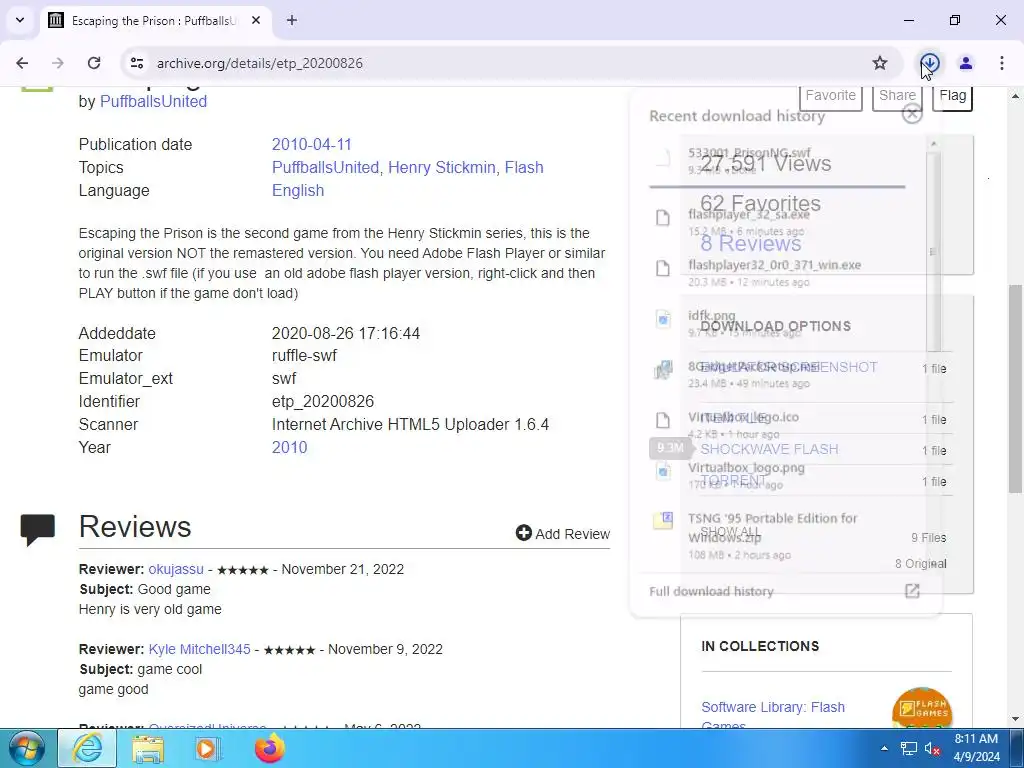This screenshot has width=1024, height=768.
Task: Close the recent download history popup
Action: (x=912, y=114)
